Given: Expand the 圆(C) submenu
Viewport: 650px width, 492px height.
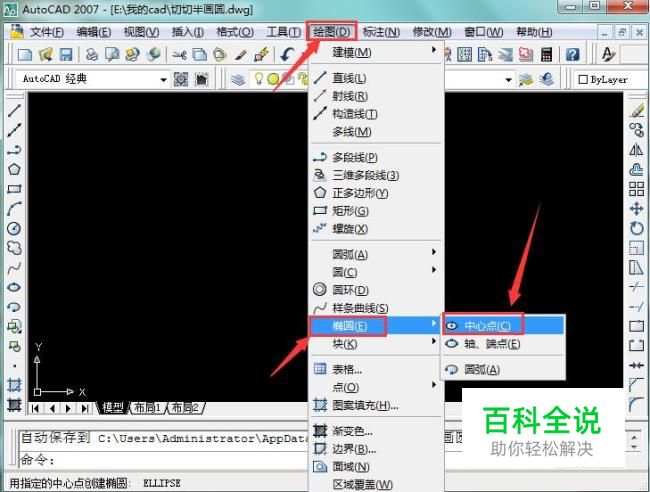Looking at the screenshot, I should [x=375, y=272].
